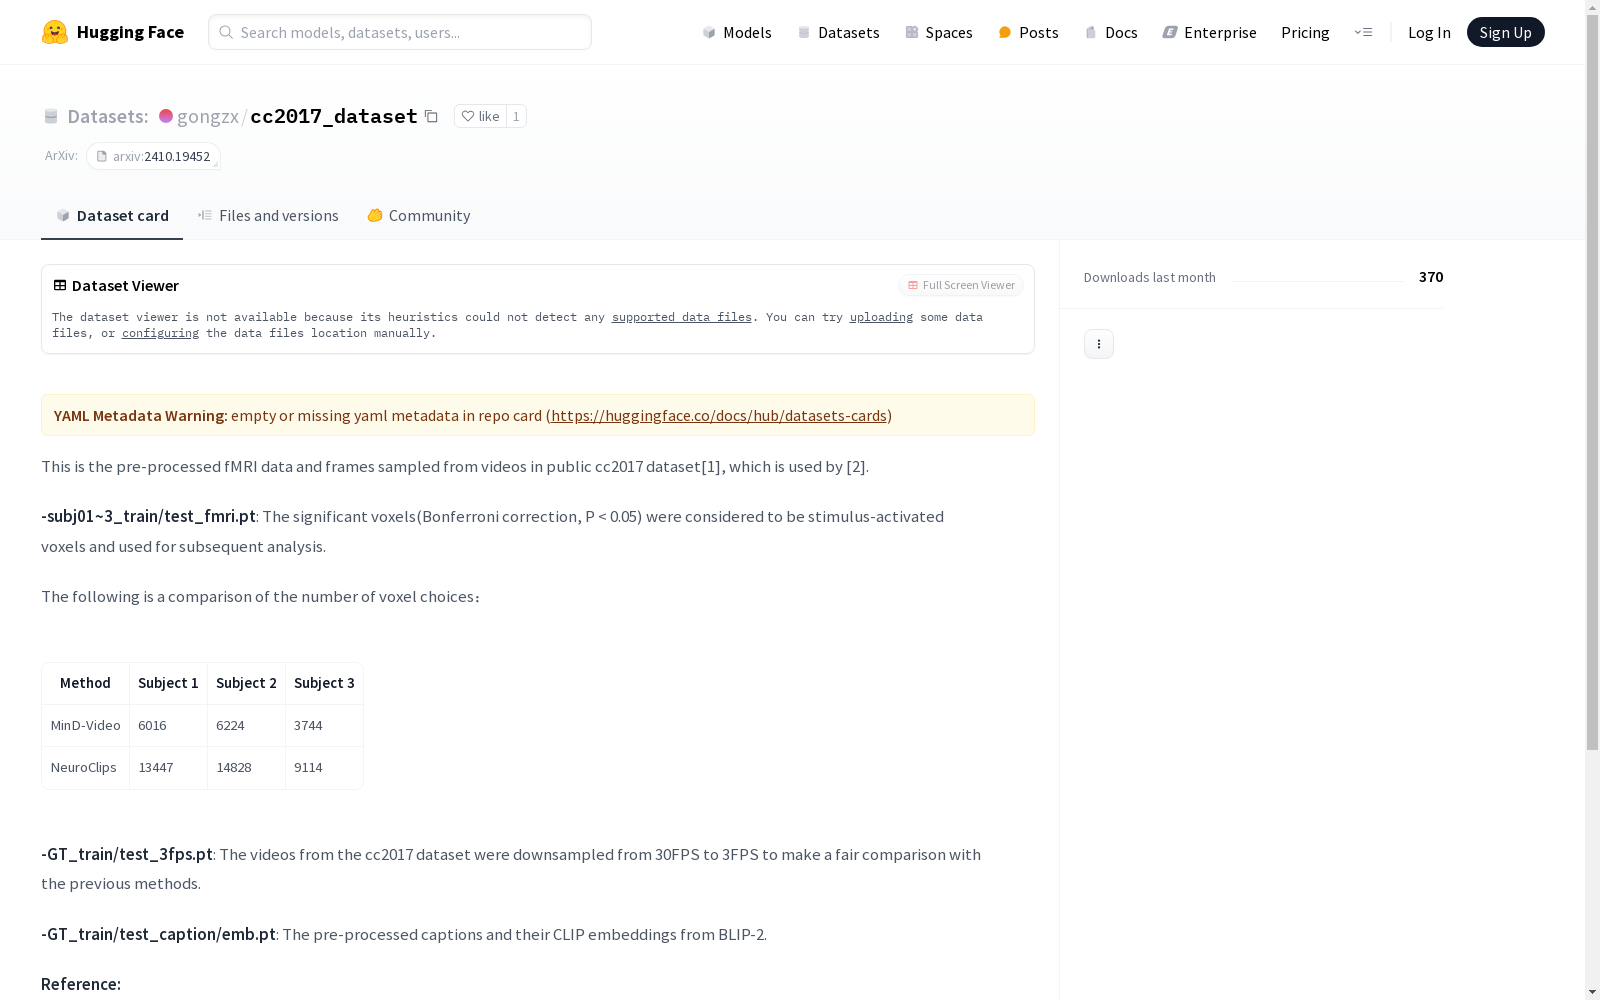Switch to Files and versions tab
The width and height of the screenshot is (1600, 1000).
coord(268,215)
